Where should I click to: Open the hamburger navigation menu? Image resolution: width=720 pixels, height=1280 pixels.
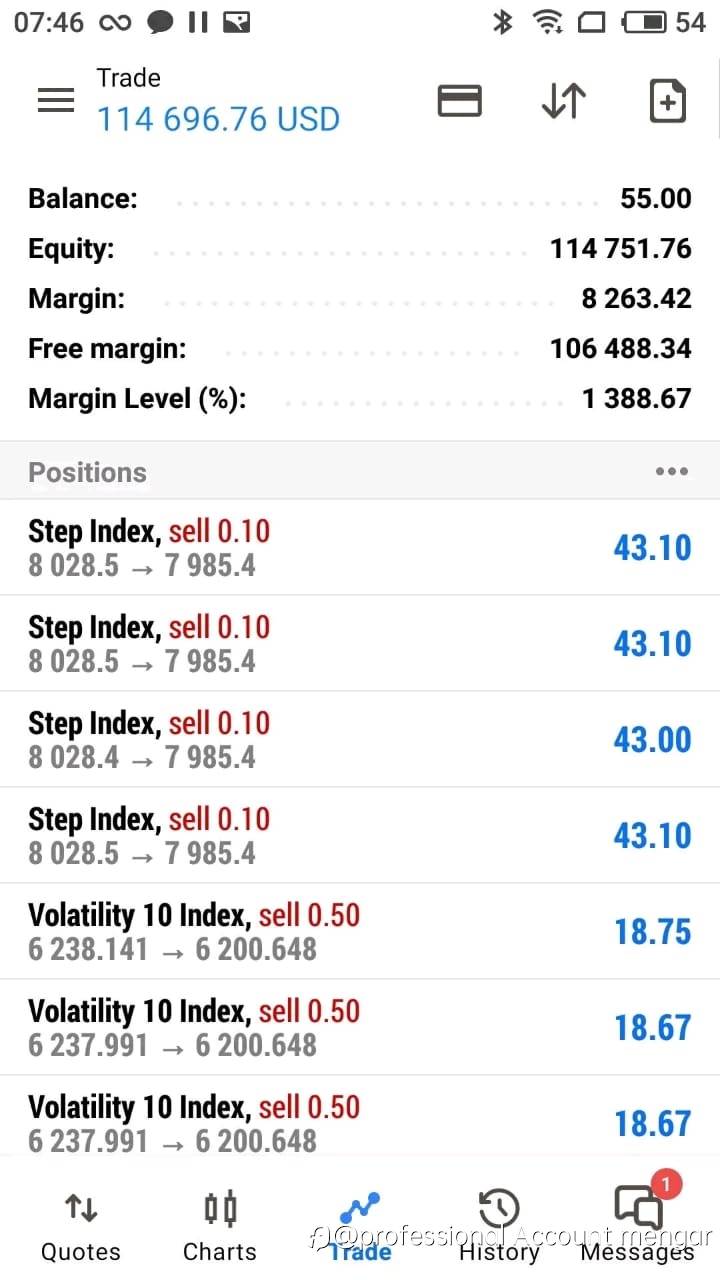tap(56, 100)
